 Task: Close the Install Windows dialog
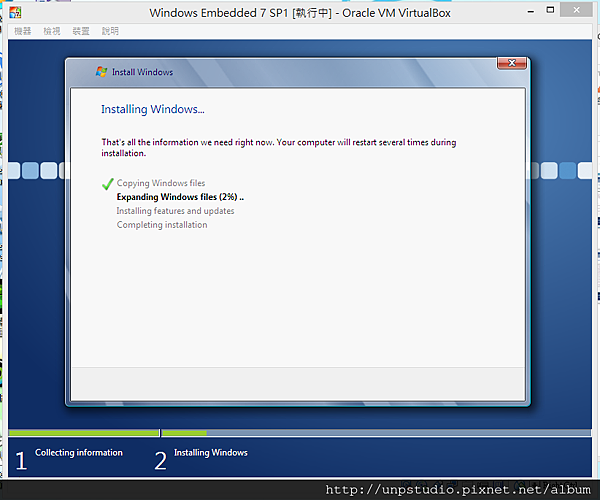[512, 63]
